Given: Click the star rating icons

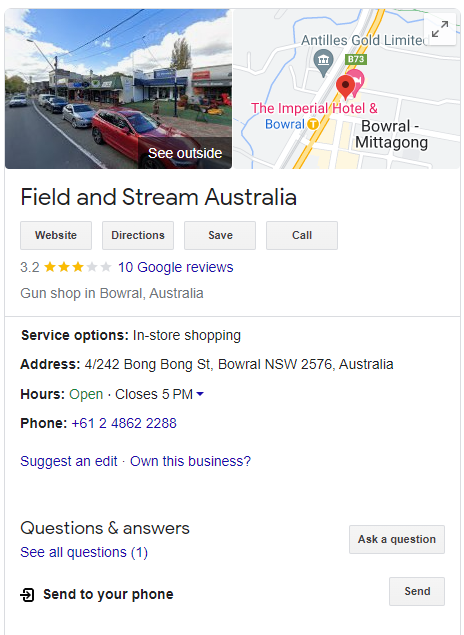Looking at the screenshot, I should click(x=78, y=267).
